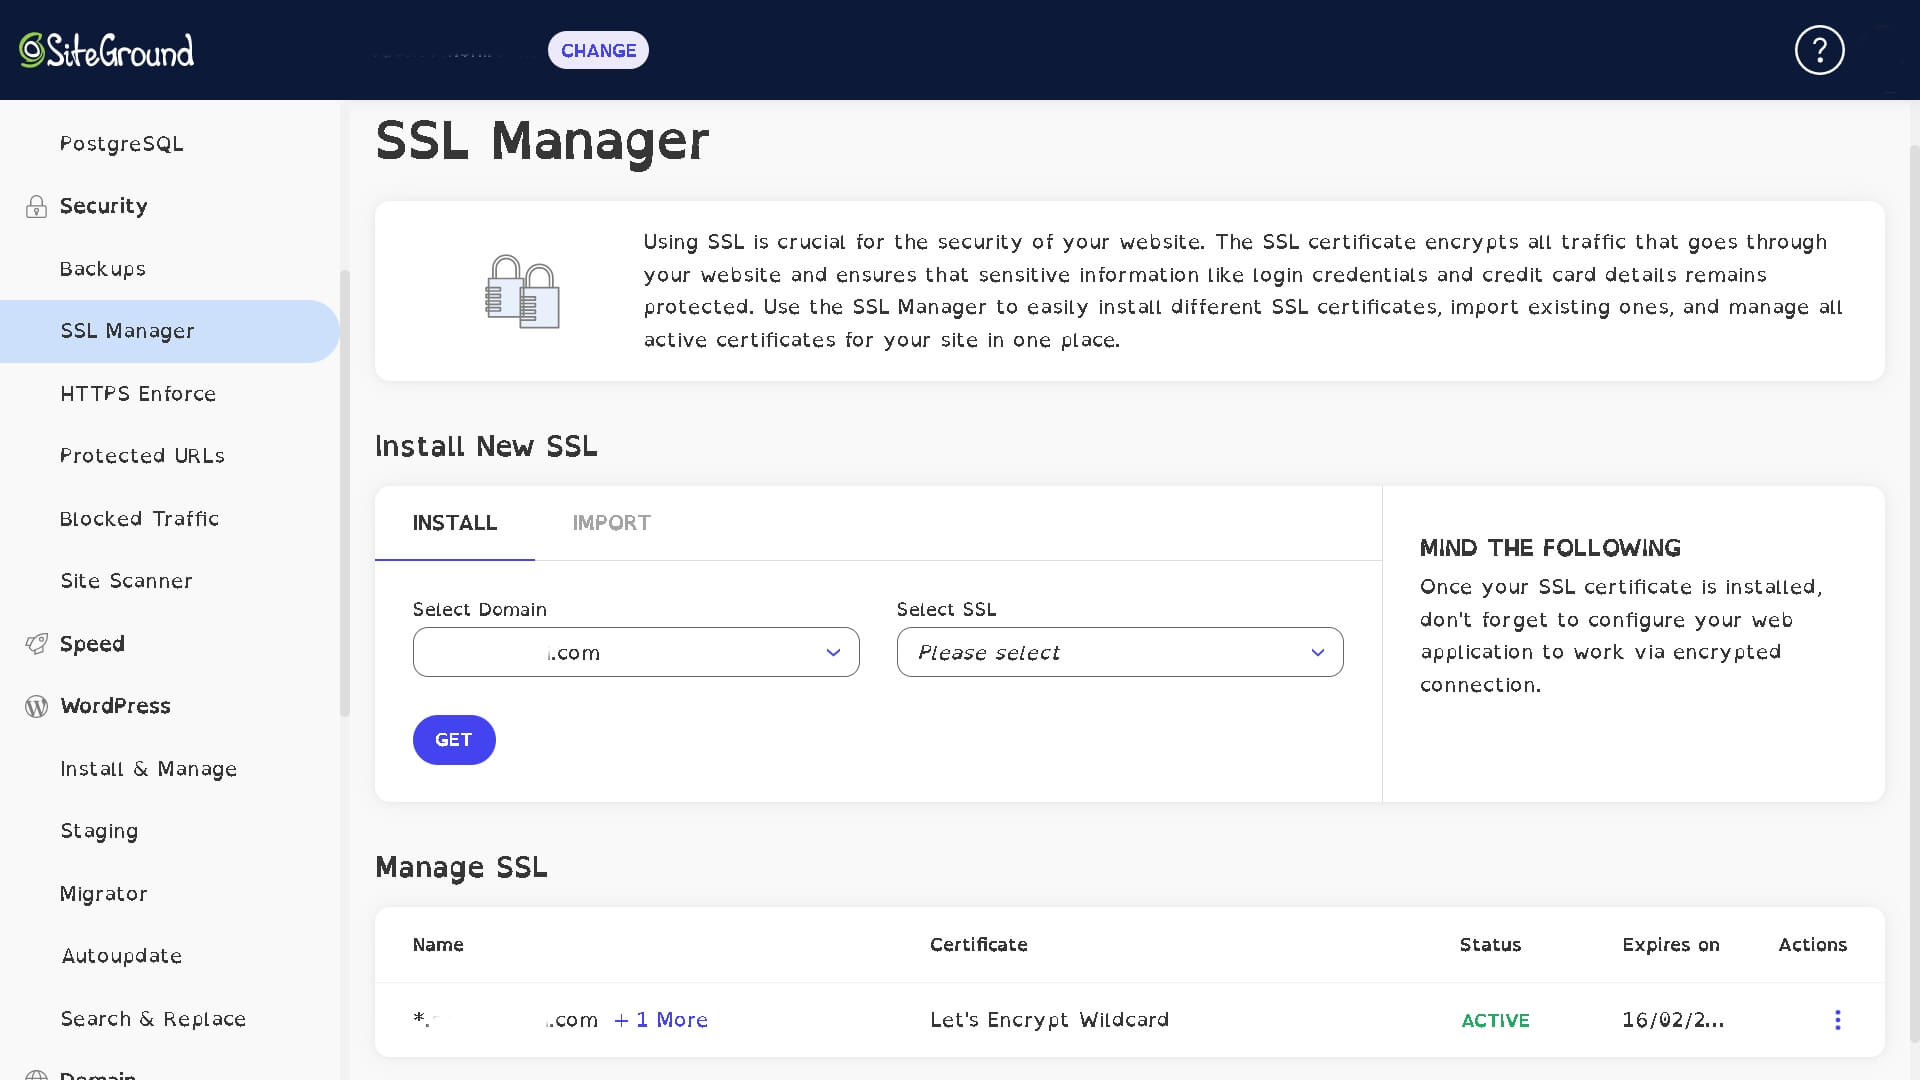1920x1080 pixels.
Task: Click the Install New SSL heading
Action: click(486, 446)
